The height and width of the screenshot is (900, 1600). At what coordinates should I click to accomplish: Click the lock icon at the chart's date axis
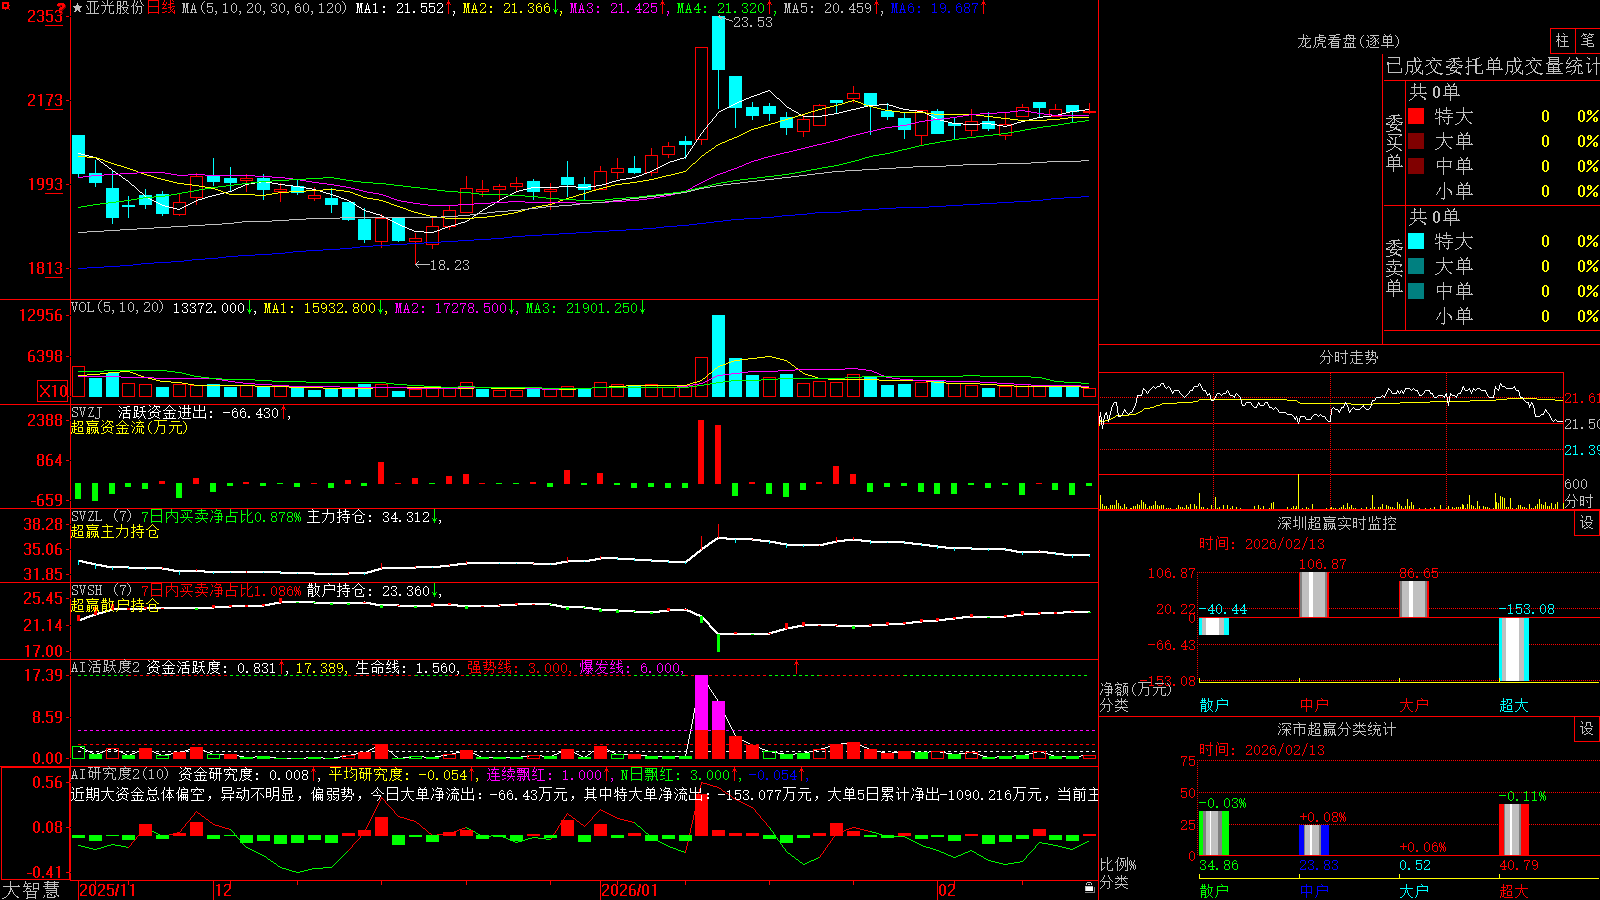point(1089,888)
